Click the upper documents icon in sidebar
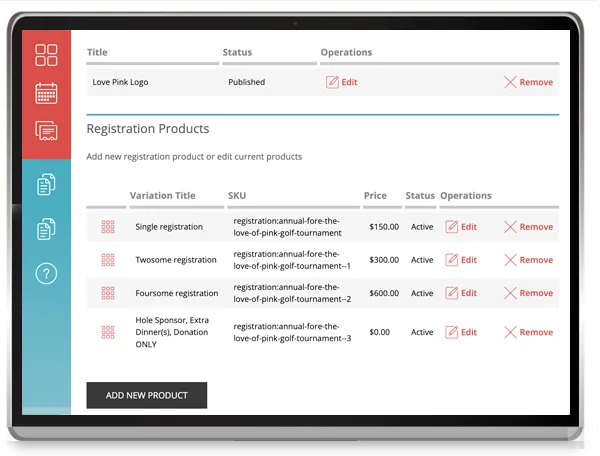 tap(46, 184)
